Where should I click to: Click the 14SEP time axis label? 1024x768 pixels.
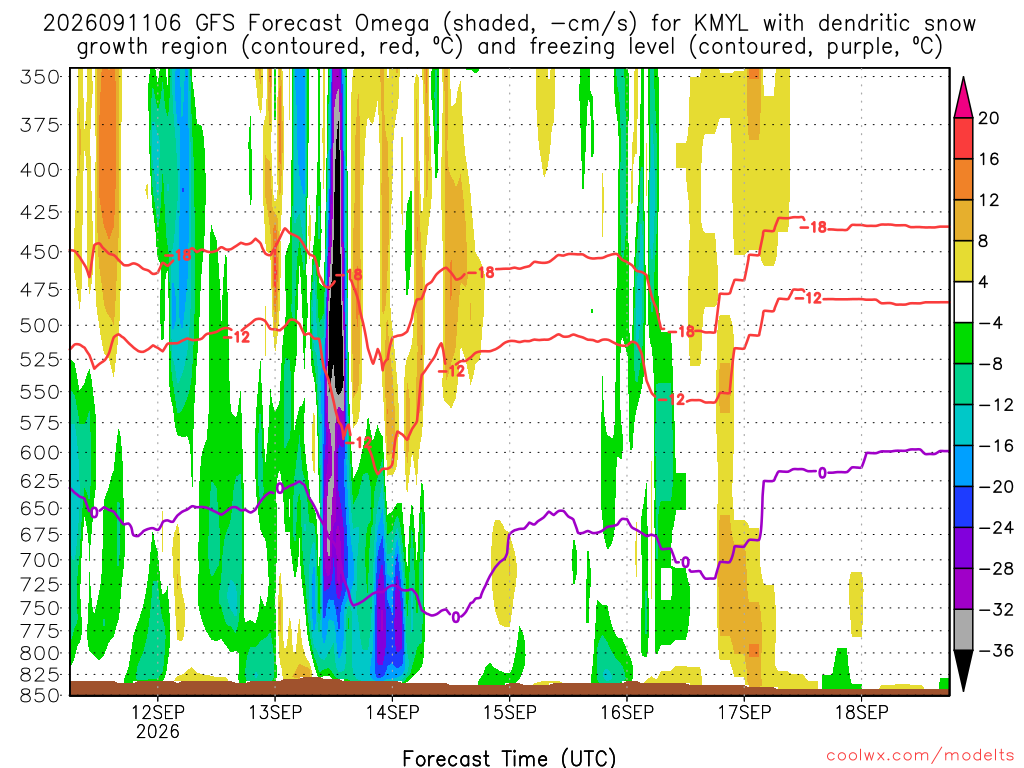click(392, 712)
